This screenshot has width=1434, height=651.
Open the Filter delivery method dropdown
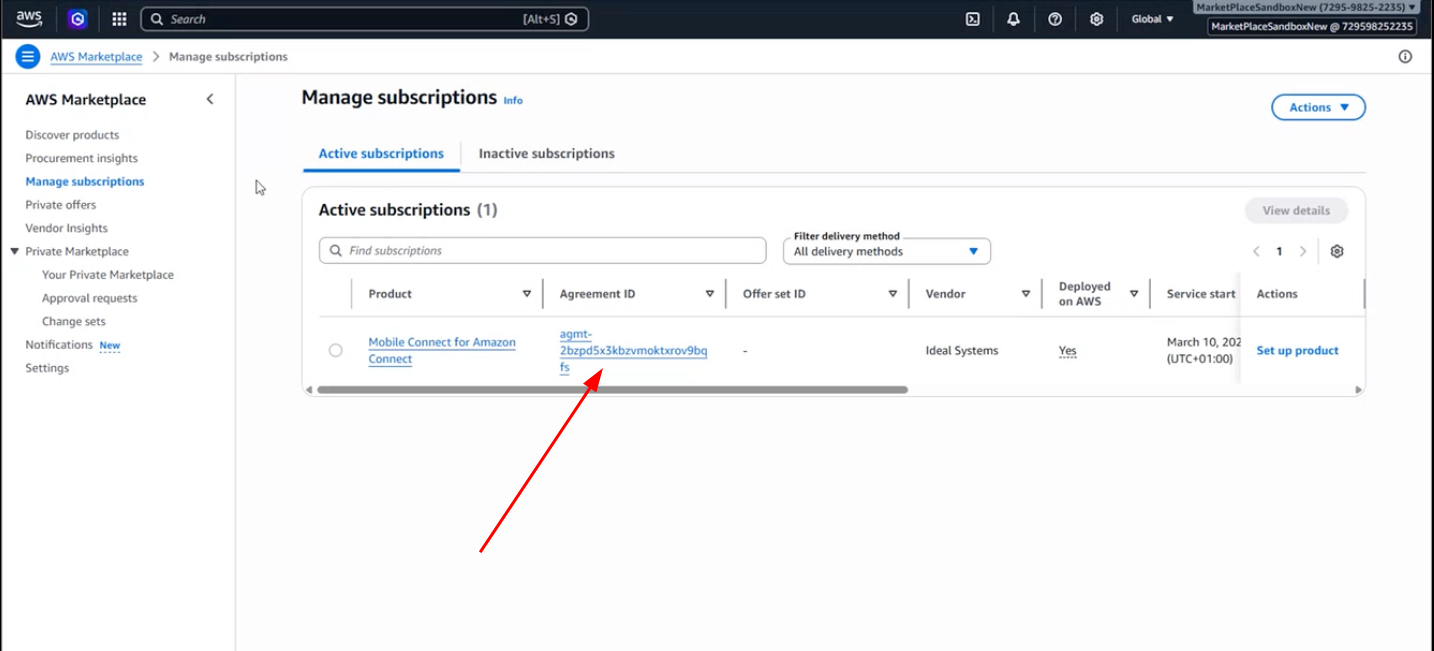point(886,251)
